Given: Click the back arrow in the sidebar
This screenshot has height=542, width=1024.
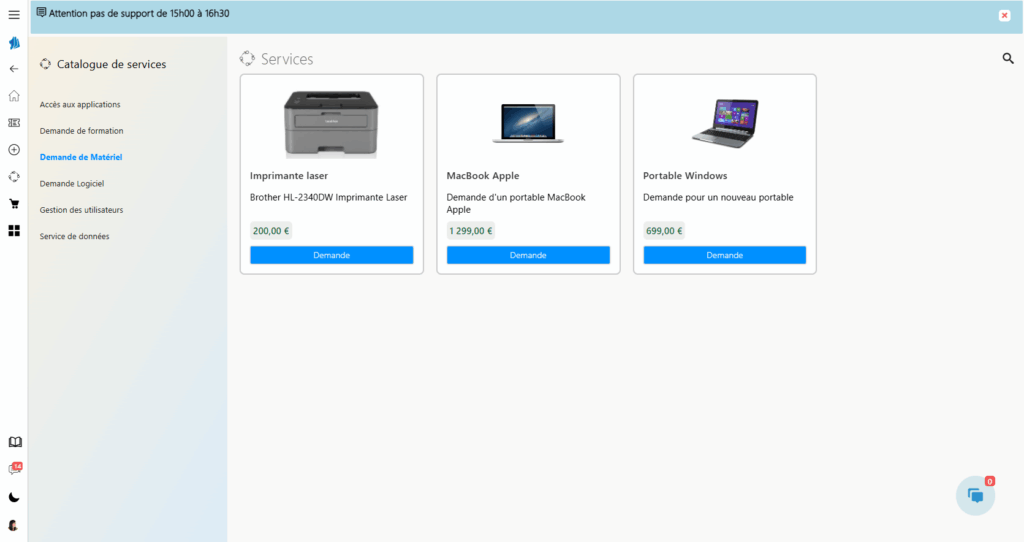Looking at the screenshot, I should 14,69.
